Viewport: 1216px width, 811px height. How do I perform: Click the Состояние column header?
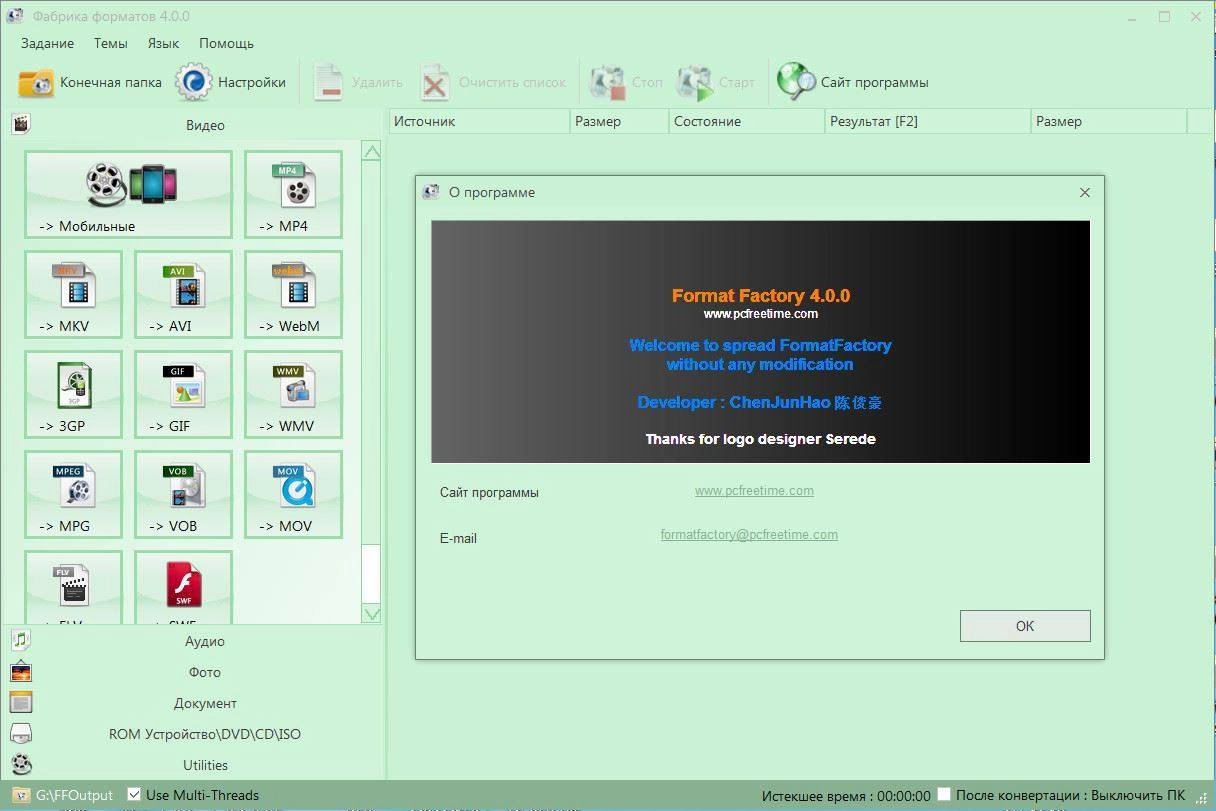(747, 121)
